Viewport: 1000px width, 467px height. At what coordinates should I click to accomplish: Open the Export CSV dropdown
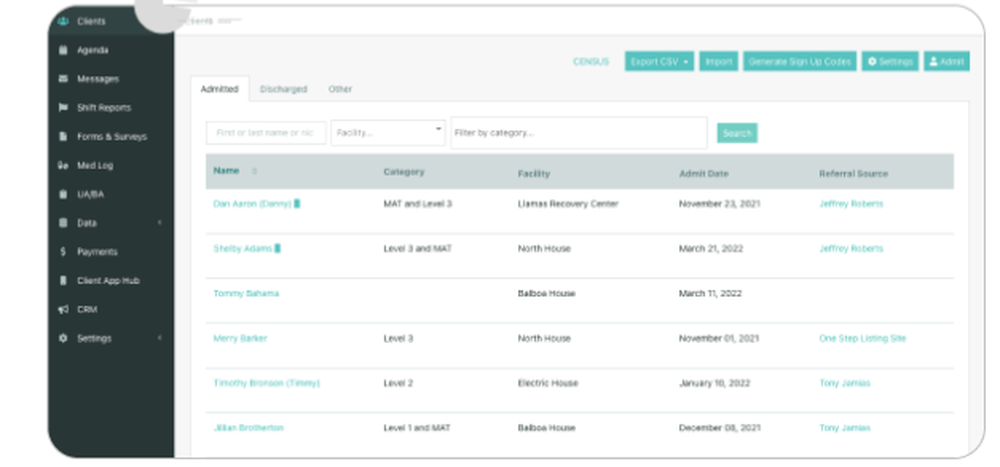(x=659, y=61)
